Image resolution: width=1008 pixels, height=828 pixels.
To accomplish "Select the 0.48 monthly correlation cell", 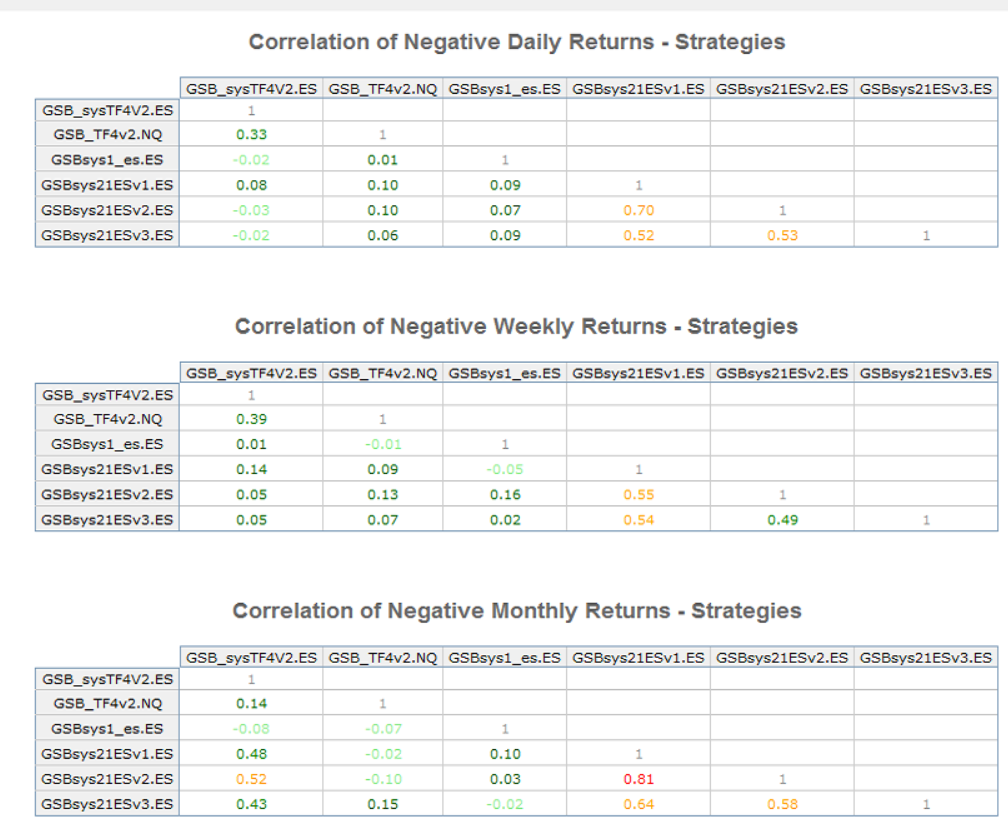I will (251, 754).
